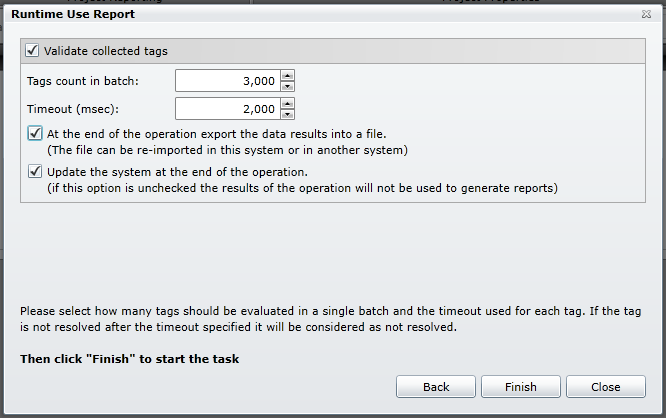Click the unchecked-option note under update system
This screenshot has height=418, width=666.
tap(301, 188)
